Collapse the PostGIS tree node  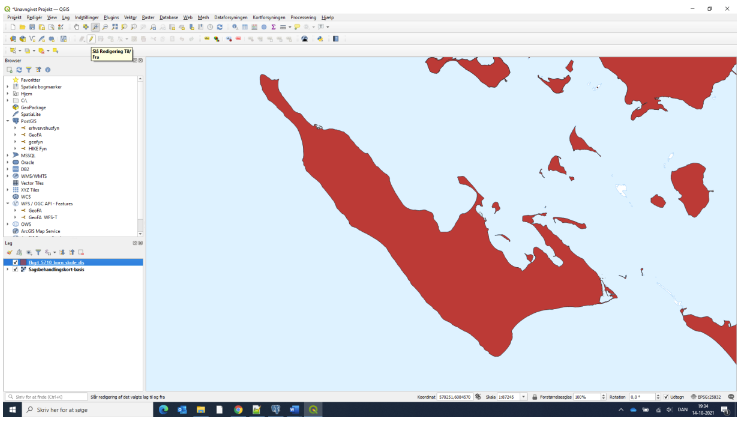(8, 121)
